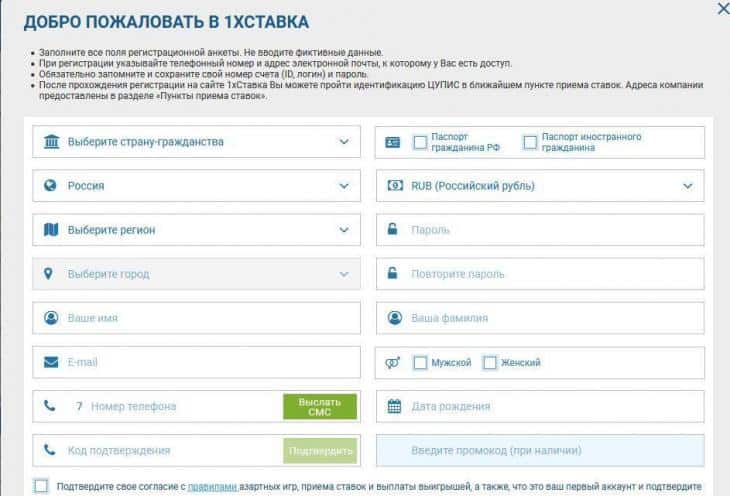This screenshot has width=730, height=496.
Task: Check the Паспорт иностранного гражданина checkbox
Action: 530,142
